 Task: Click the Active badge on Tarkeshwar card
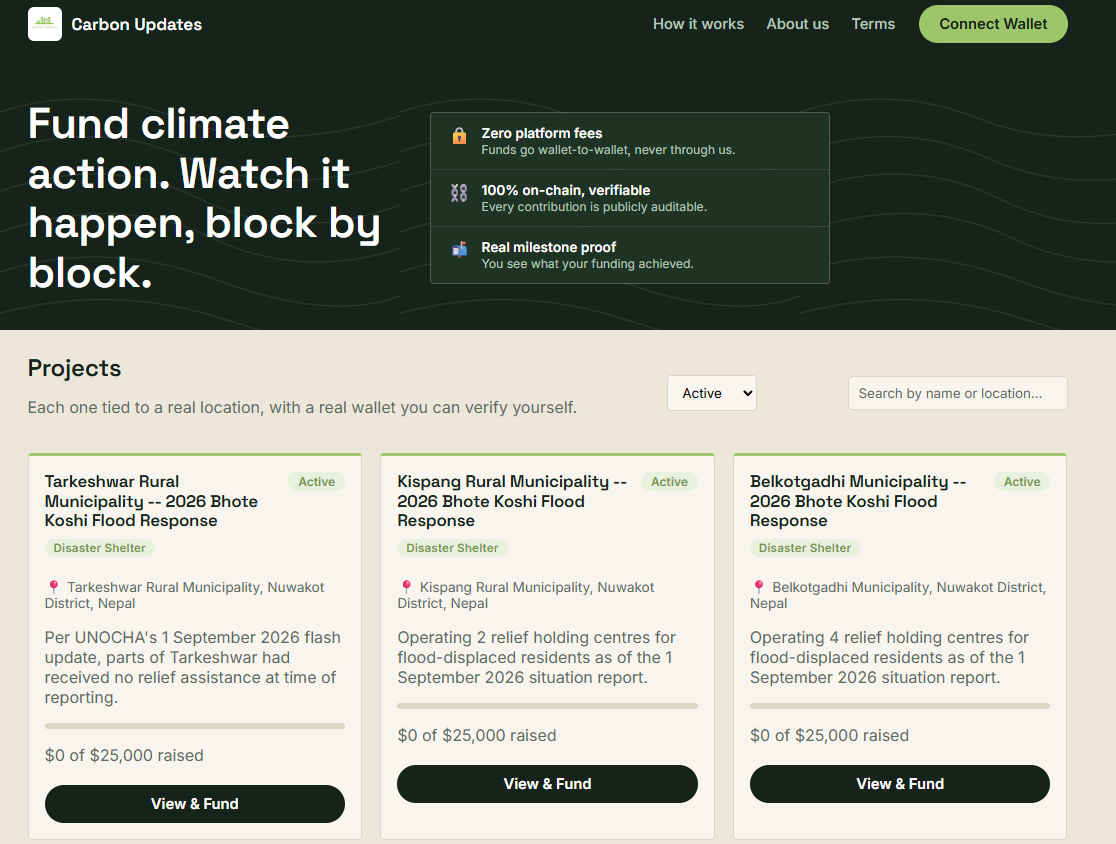(x=317, y=482)
